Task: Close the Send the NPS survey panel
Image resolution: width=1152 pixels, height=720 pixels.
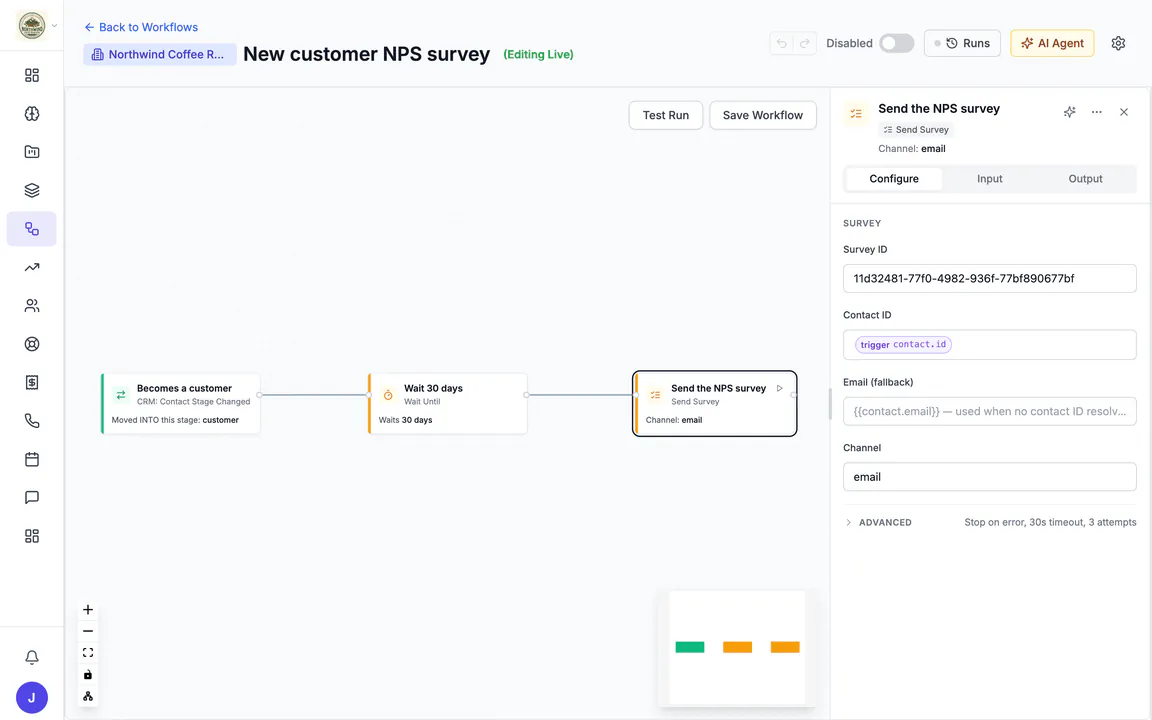Action: point(1124,112)
